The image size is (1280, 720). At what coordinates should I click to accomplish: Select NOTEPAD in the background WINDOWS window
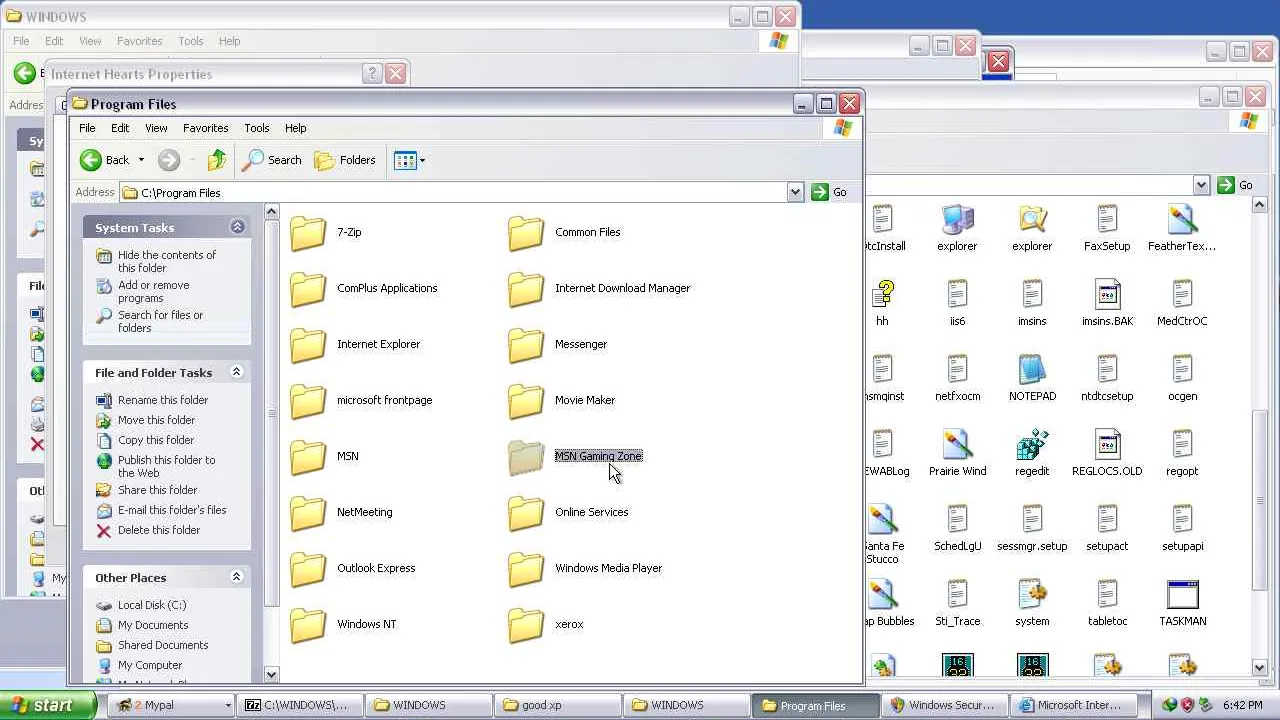click(x=1032, y=377)
